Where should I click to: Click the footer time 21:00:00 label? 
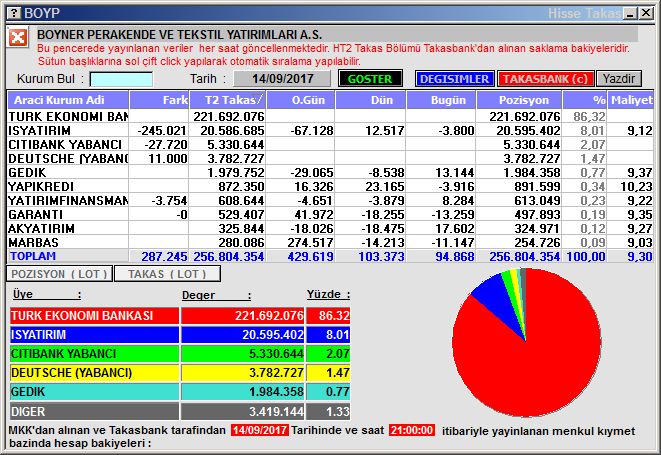click(x=412, y=430)
